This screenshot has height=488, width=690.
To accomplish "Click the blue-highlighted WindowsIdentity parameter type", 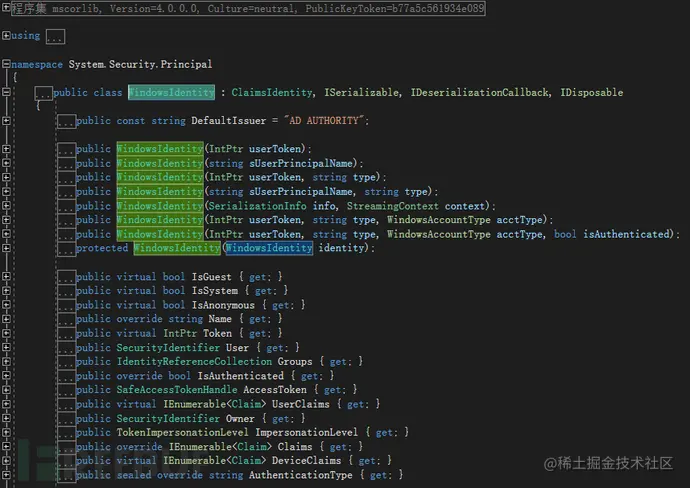I will click(269, 248).
